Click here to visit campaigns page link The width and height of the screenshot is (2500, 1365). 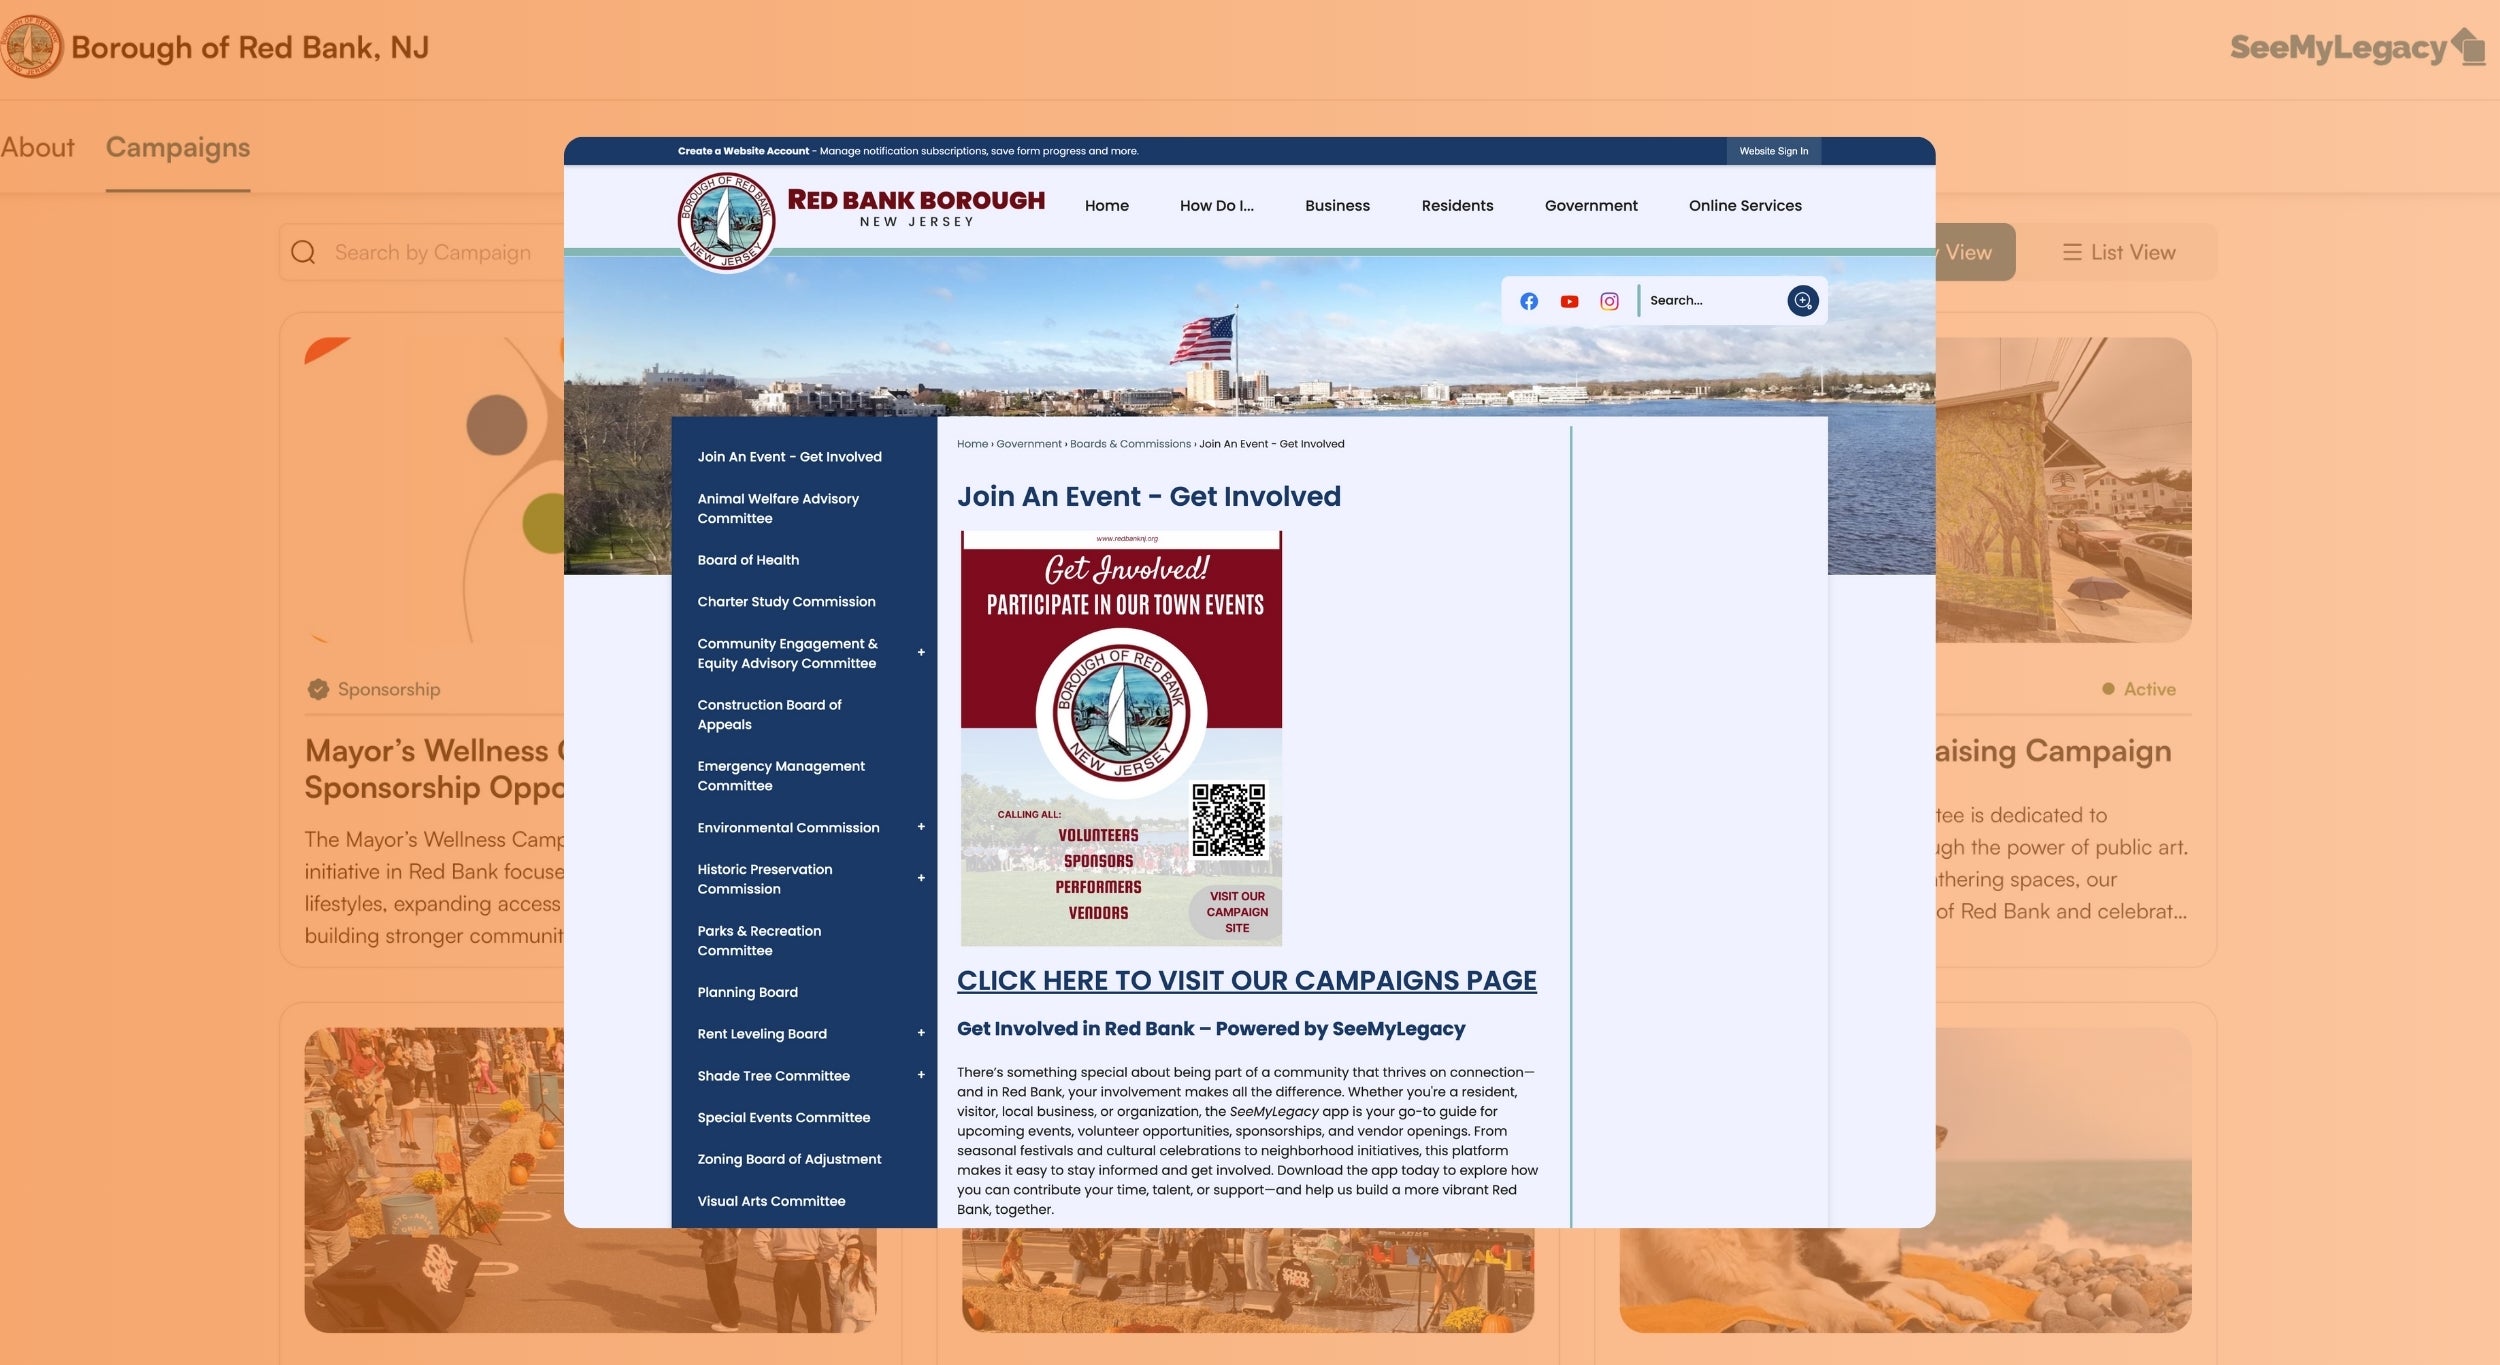(x=1246, y=981)
